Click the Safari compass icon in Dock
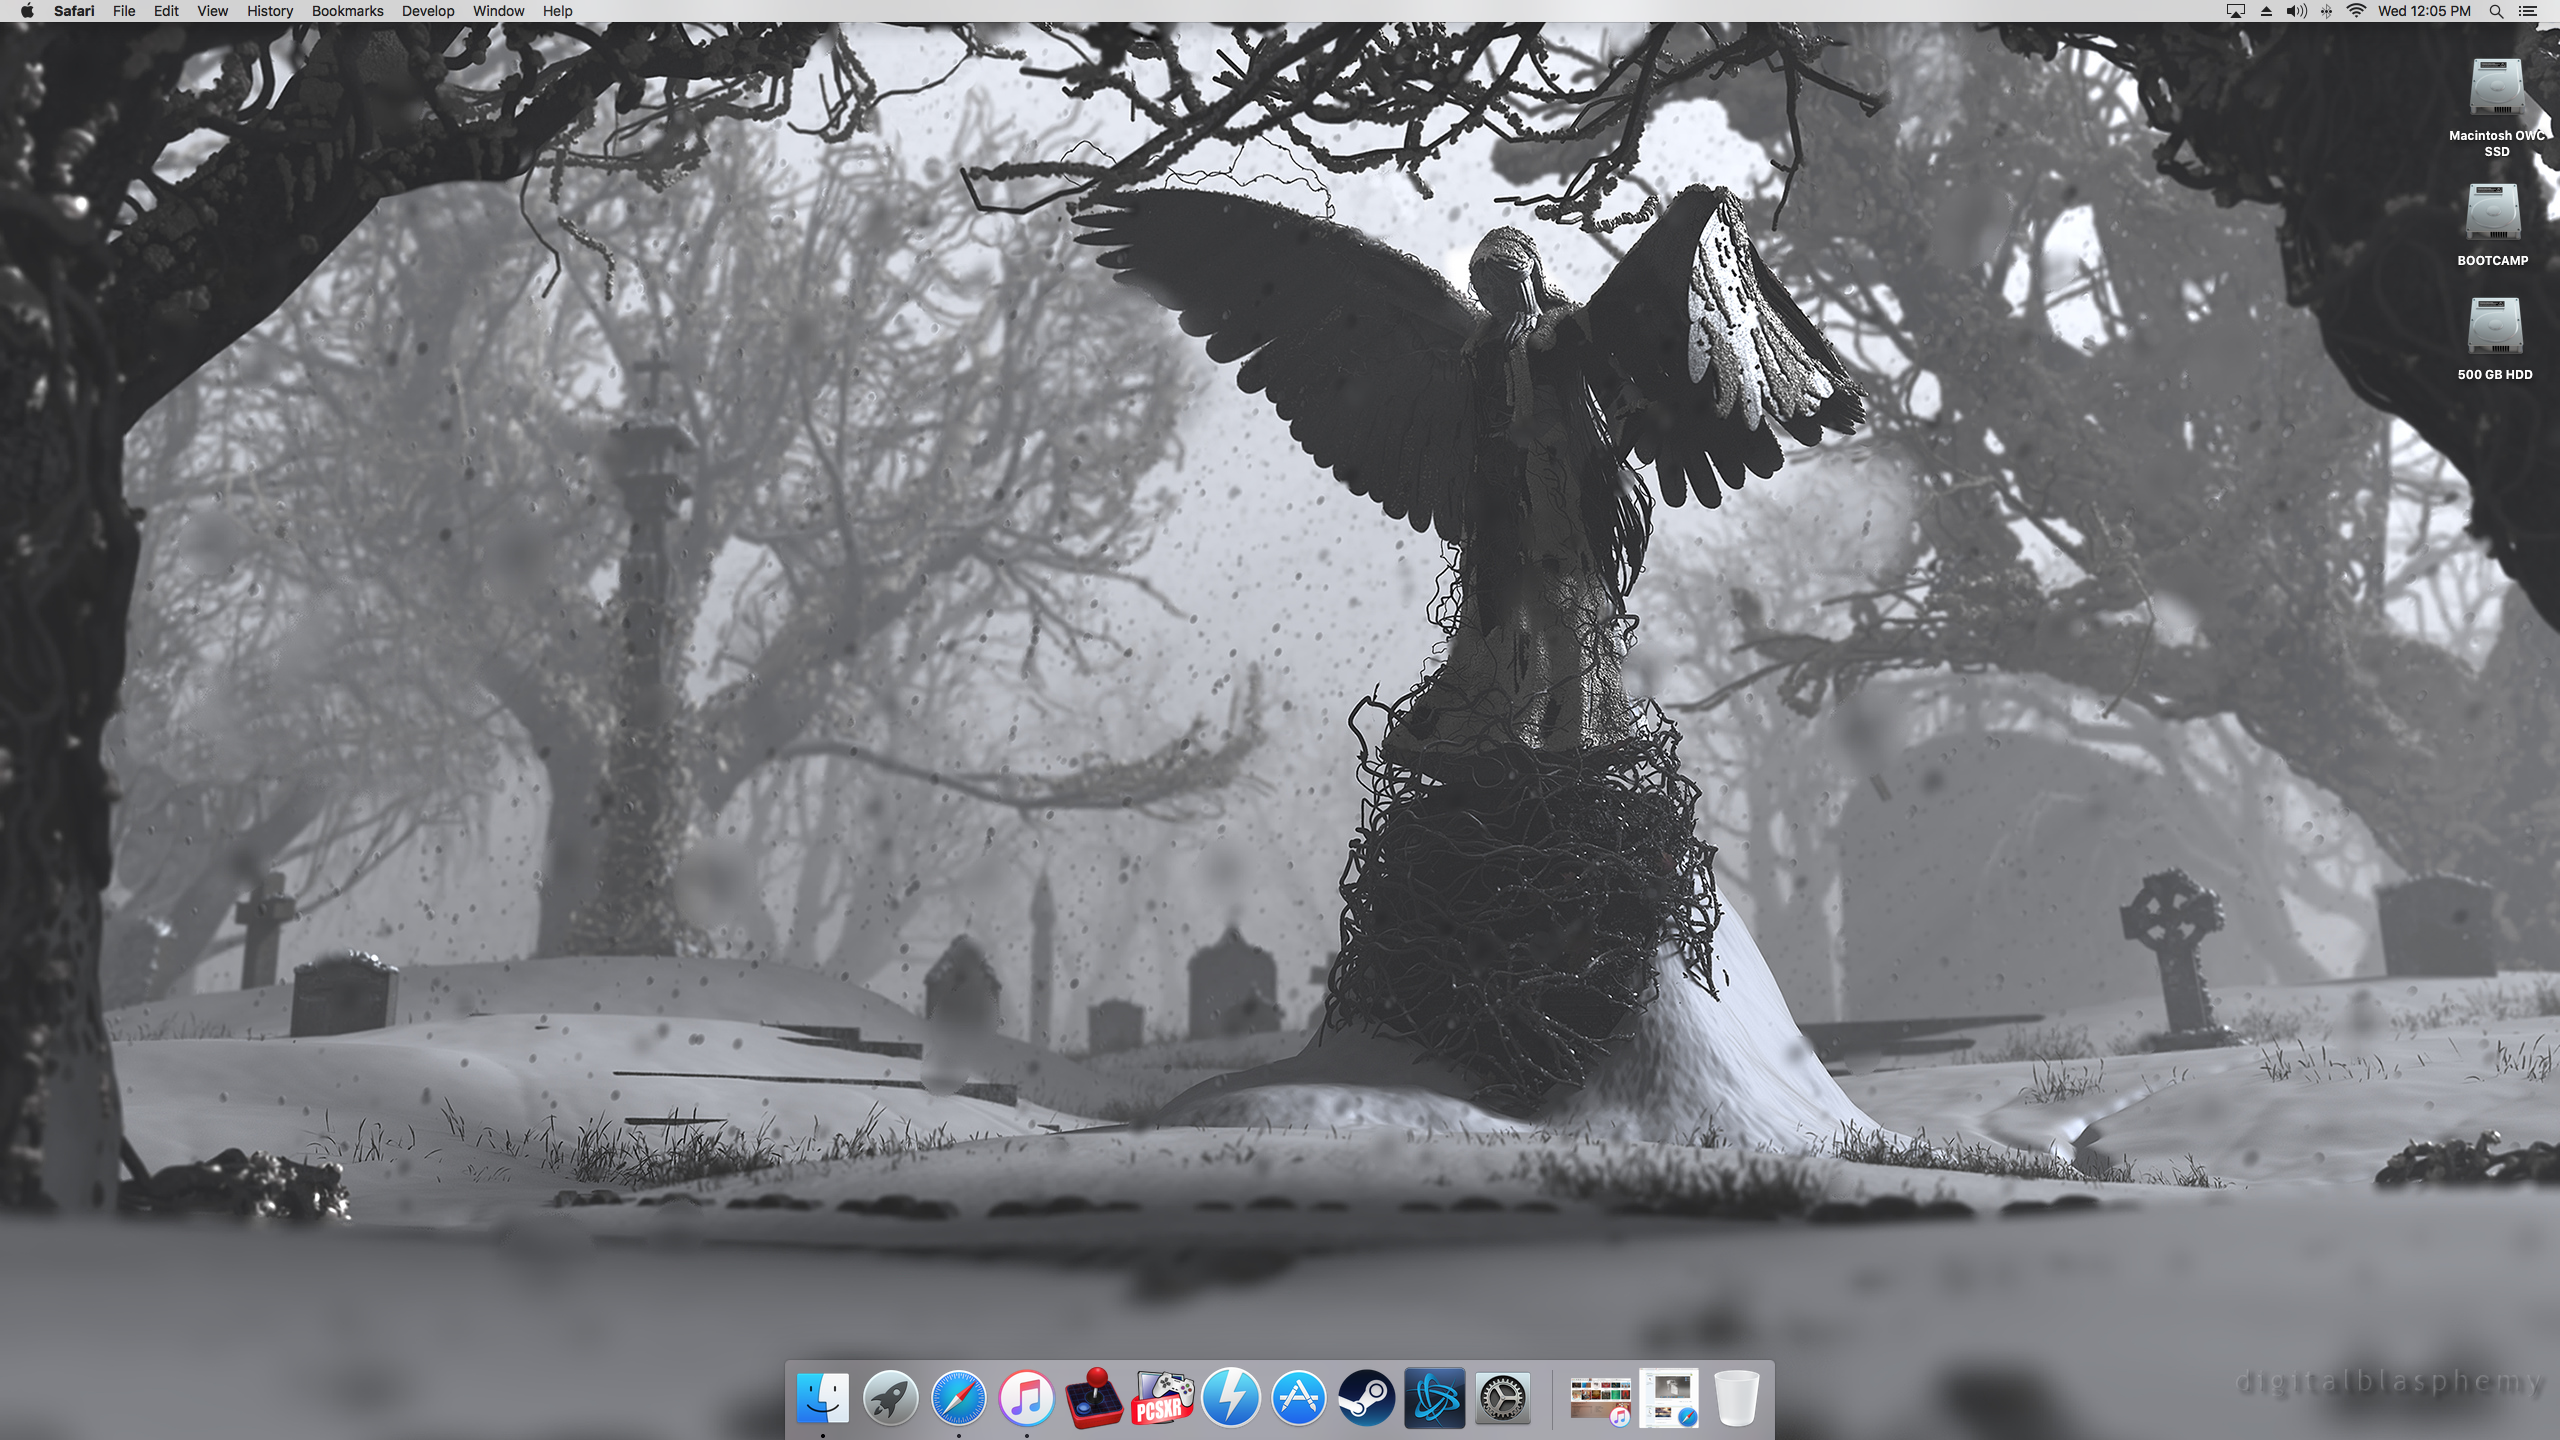 pyautogui.click(x=958, y=1397)
